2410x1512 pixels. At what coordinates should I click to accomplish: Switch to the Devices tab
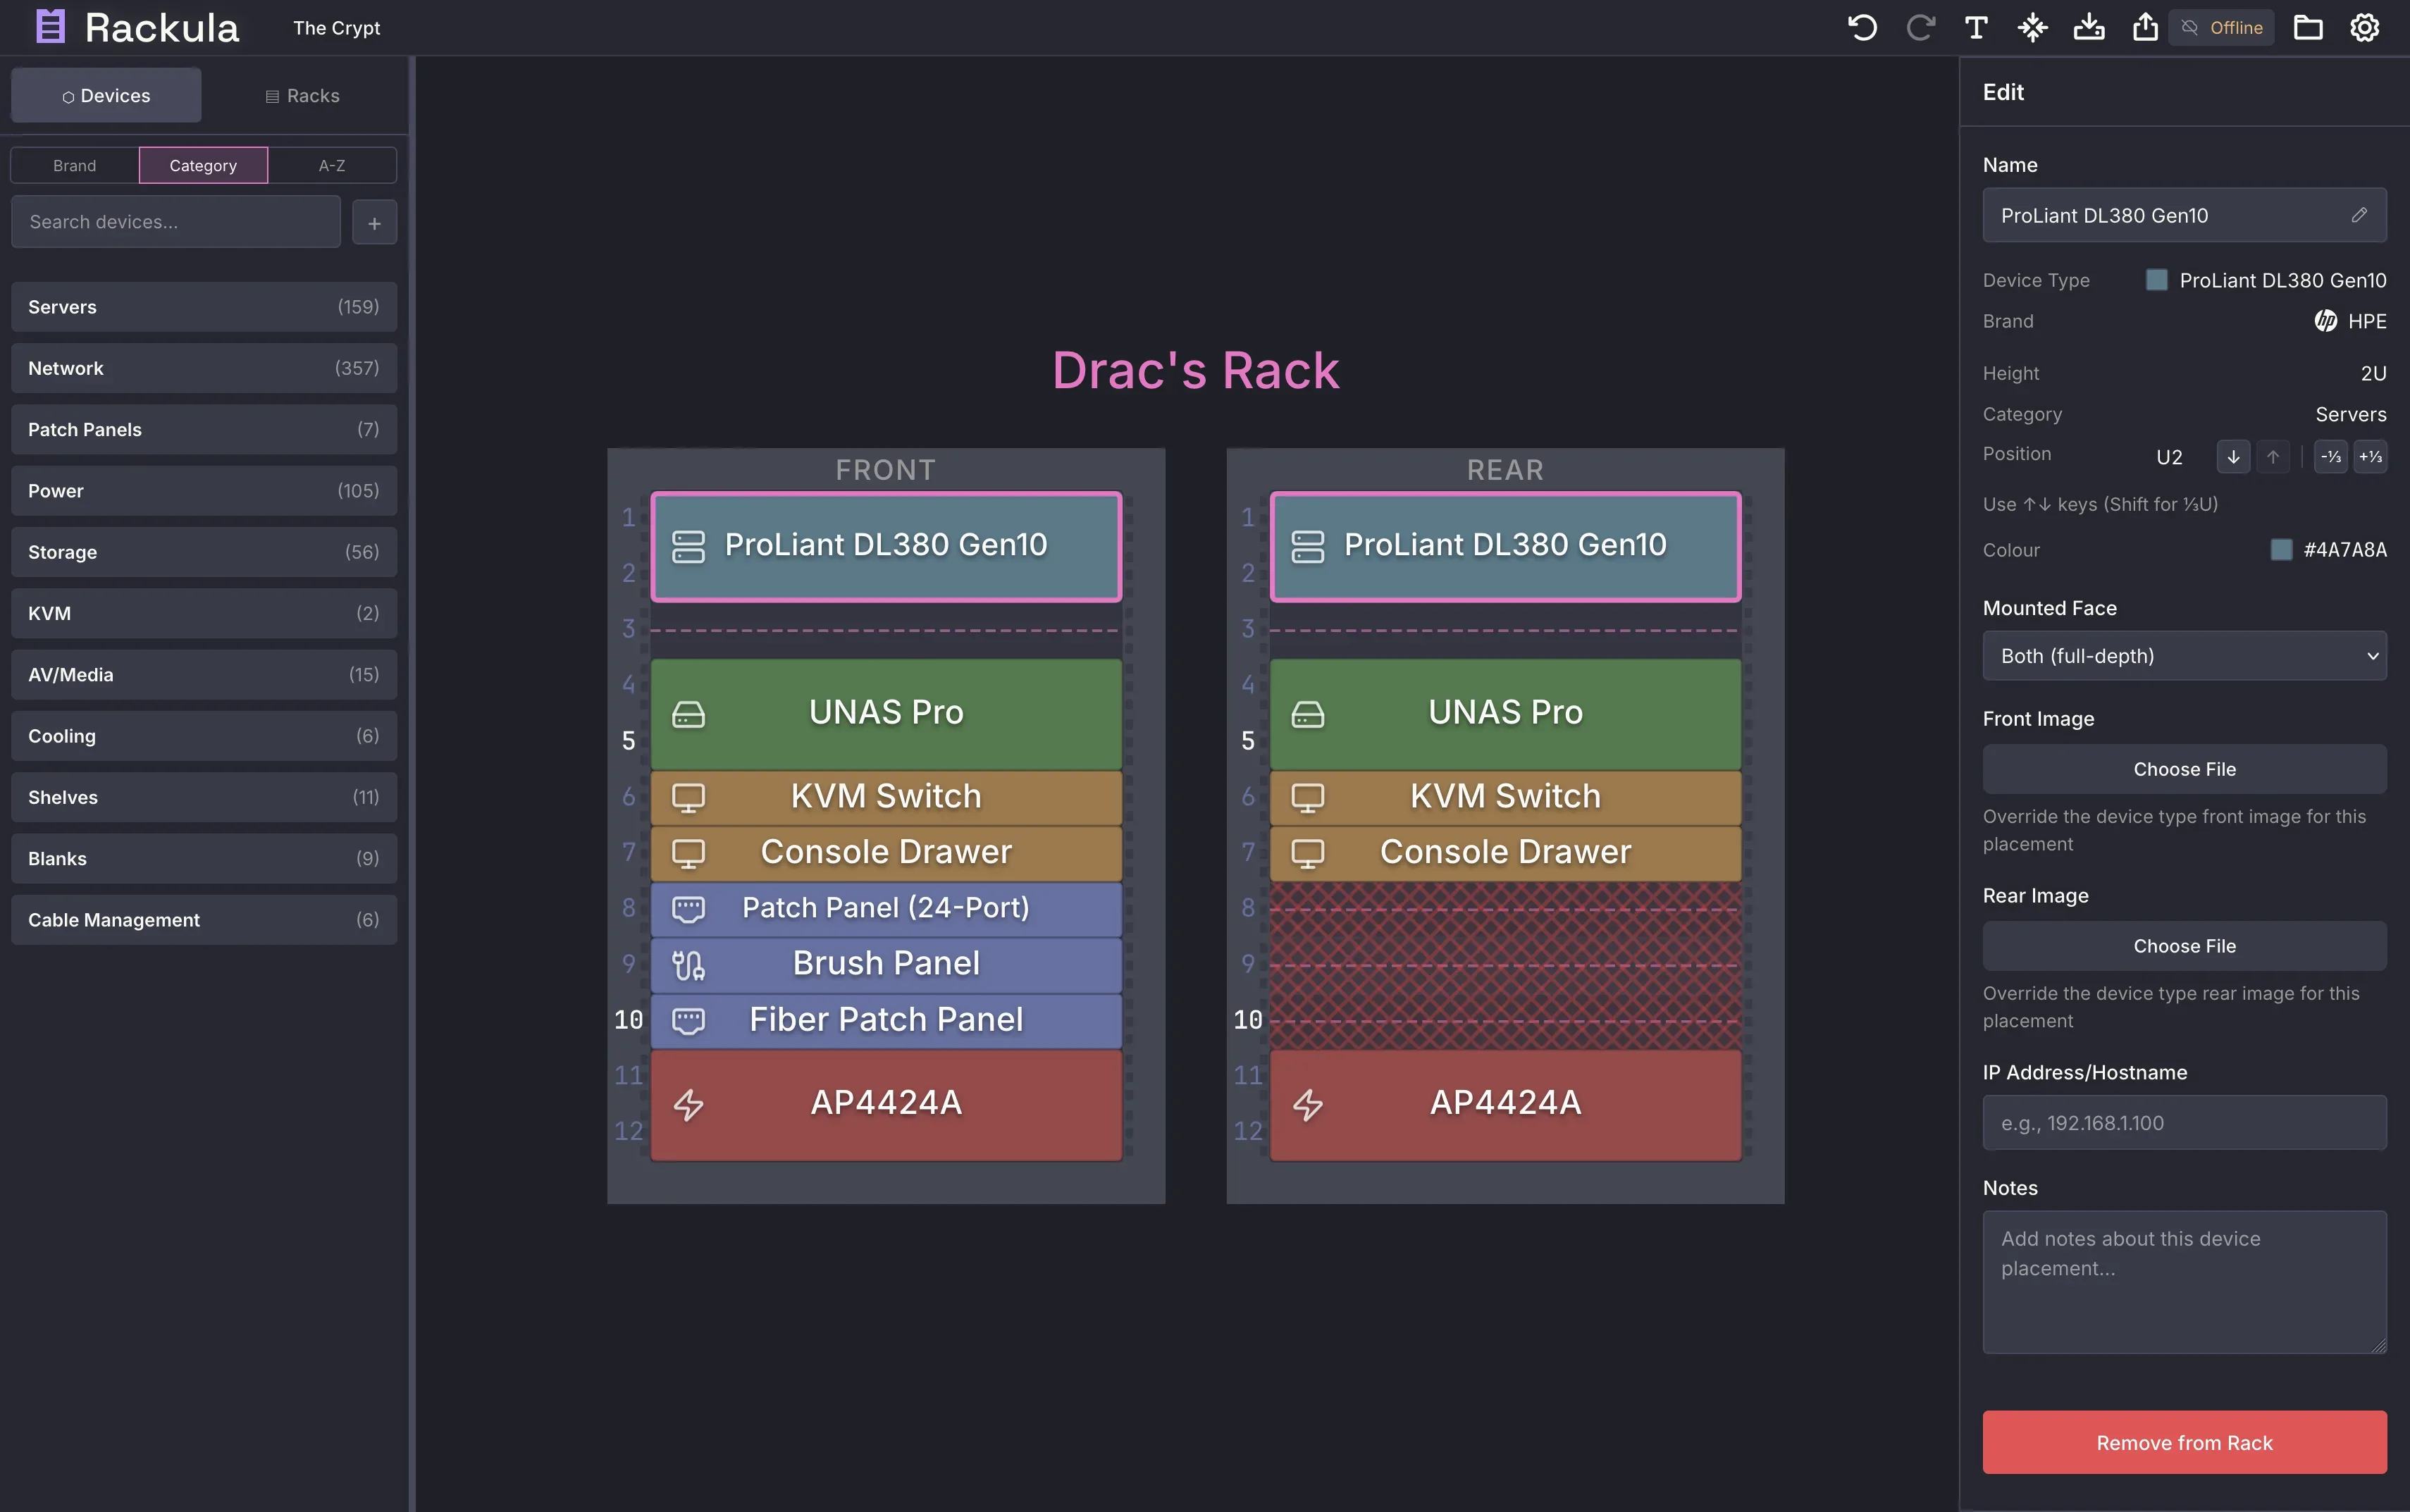click(x=106, y=95)
